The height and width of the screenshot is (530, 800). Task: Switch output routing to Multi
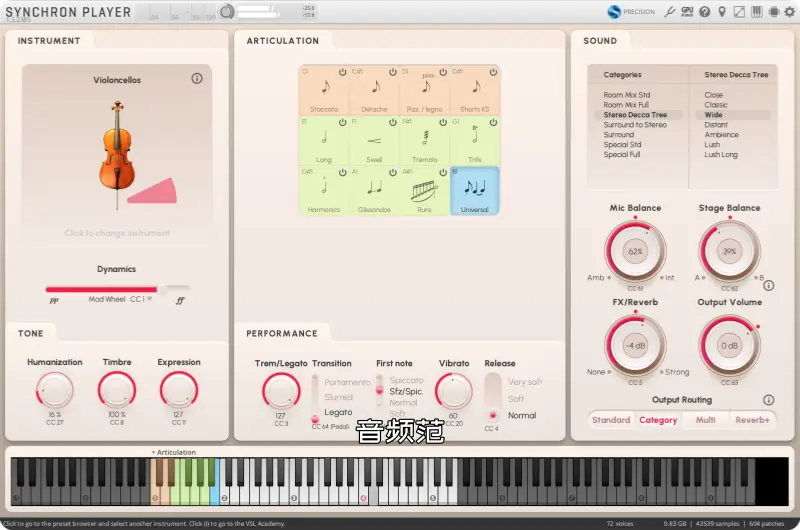706,420
